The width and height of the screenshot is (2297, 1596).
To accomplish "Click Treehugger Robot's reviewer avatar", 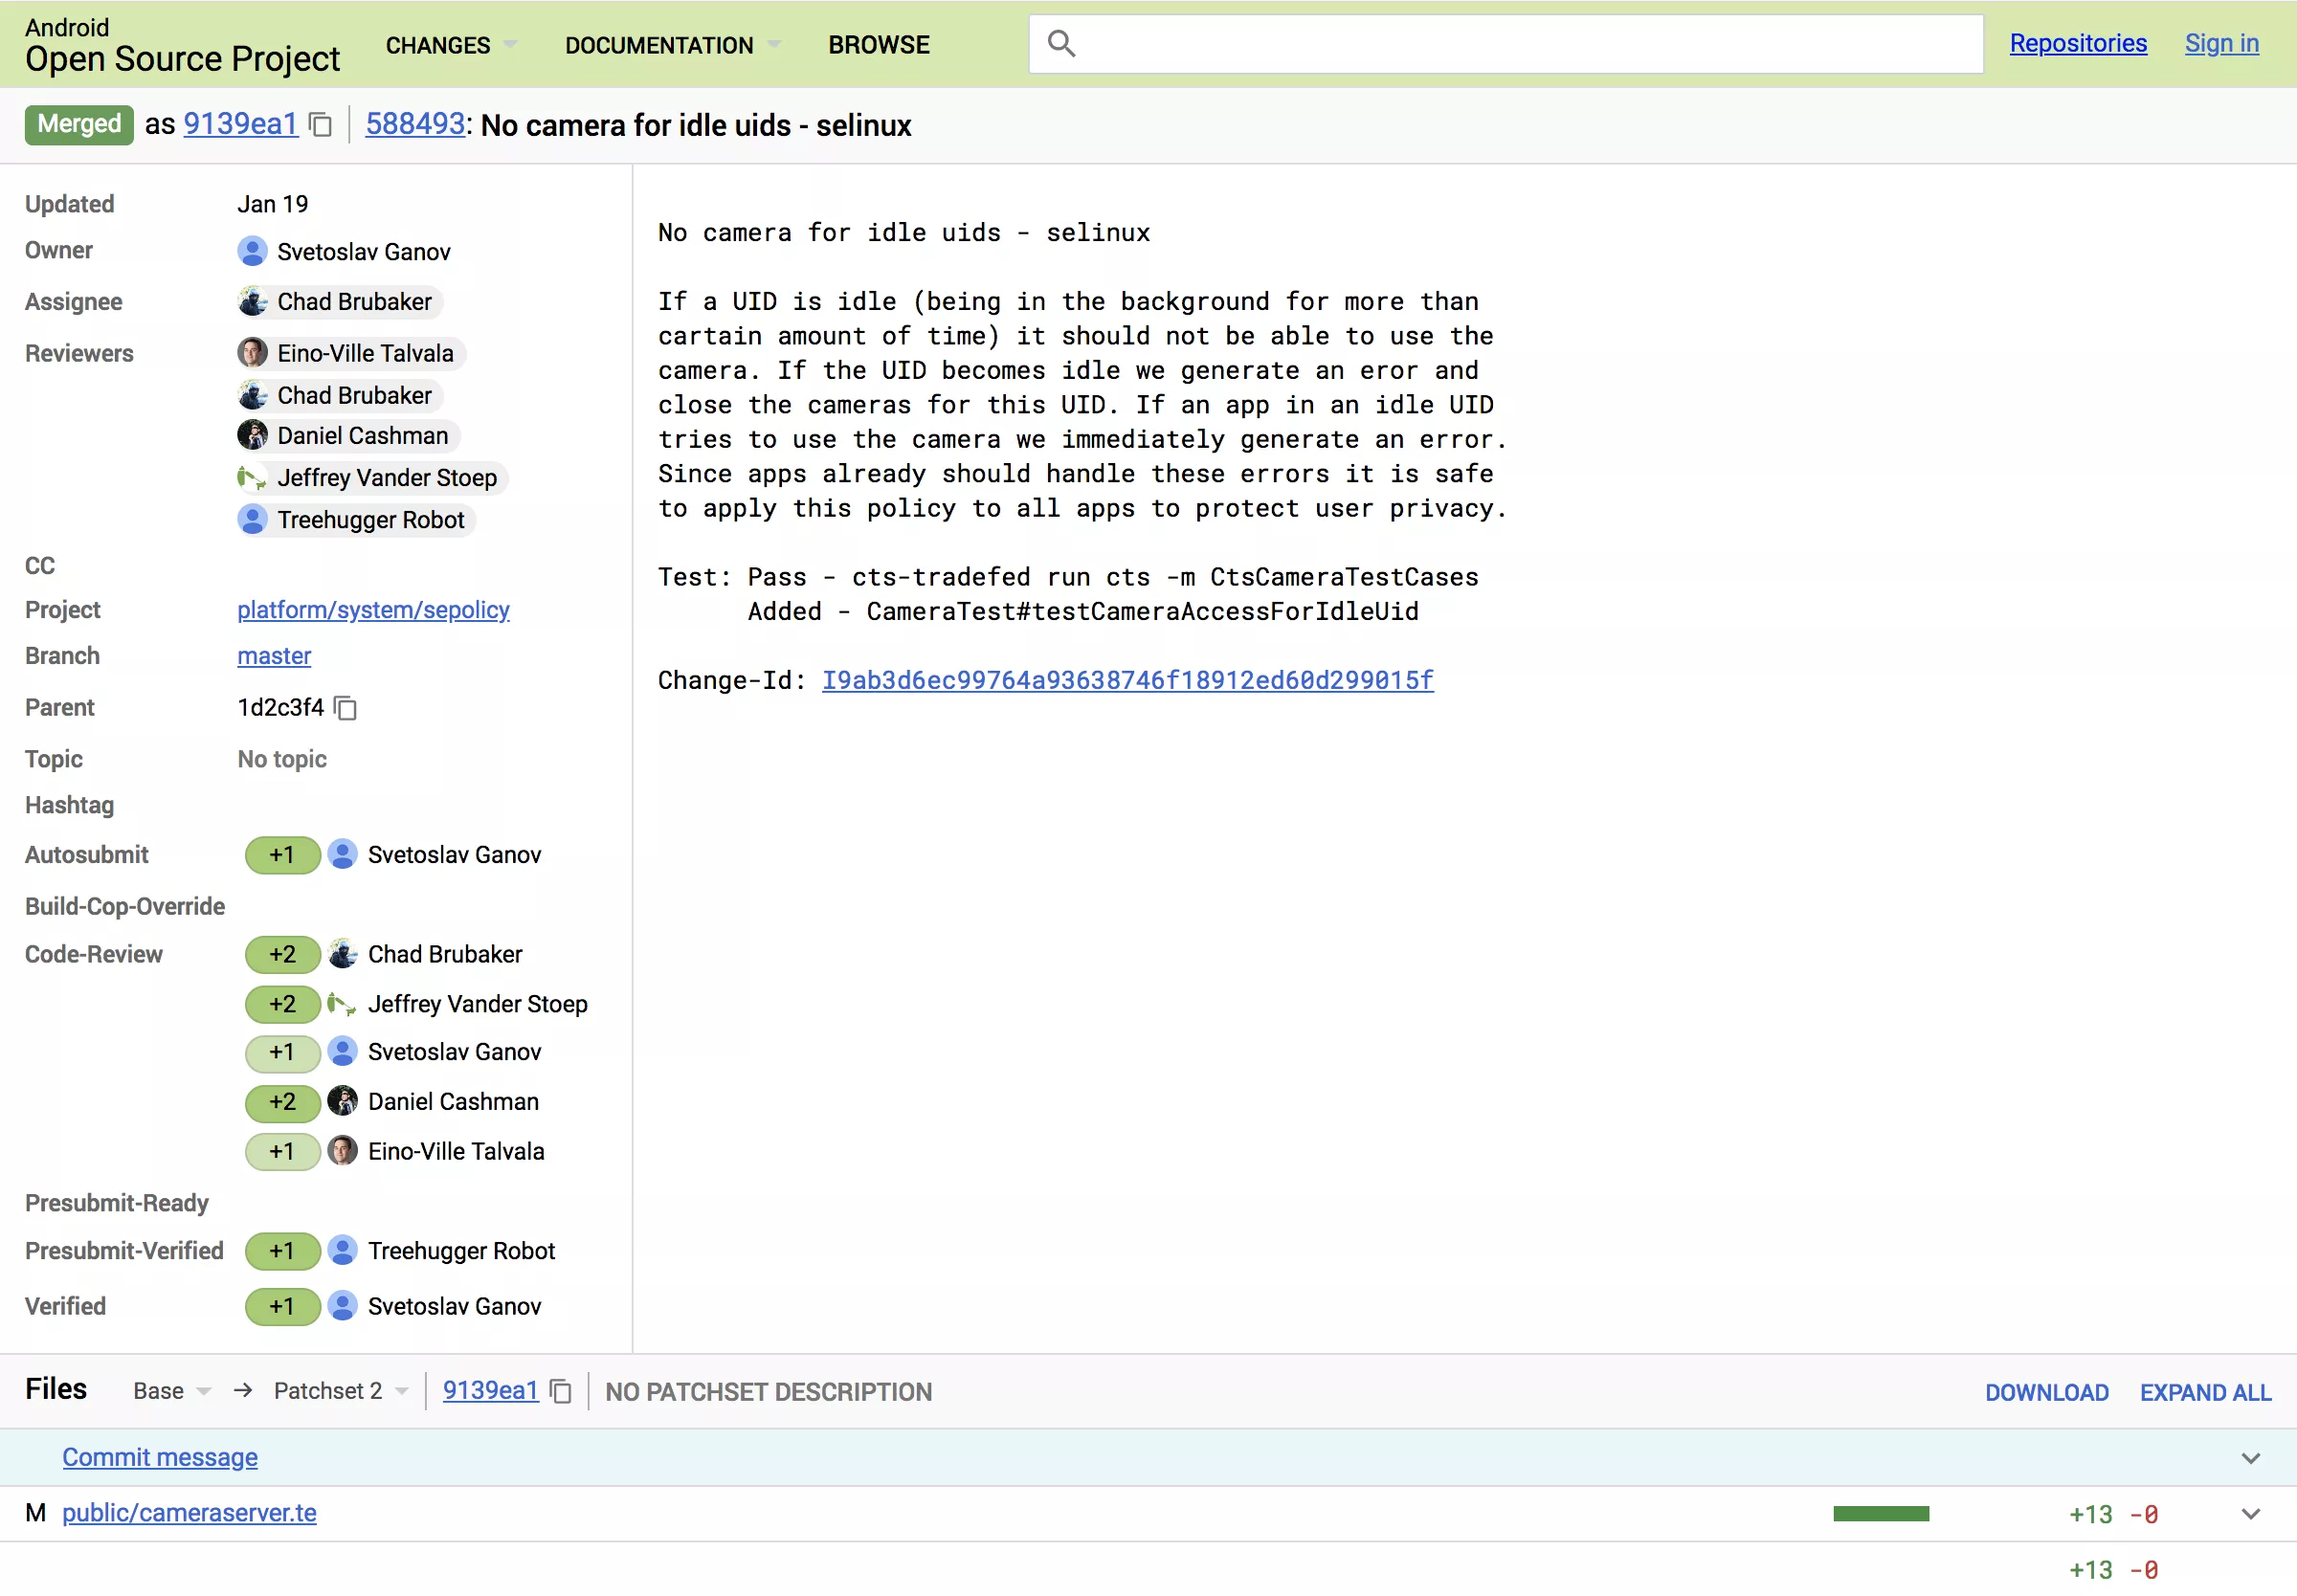I will 252,520.
